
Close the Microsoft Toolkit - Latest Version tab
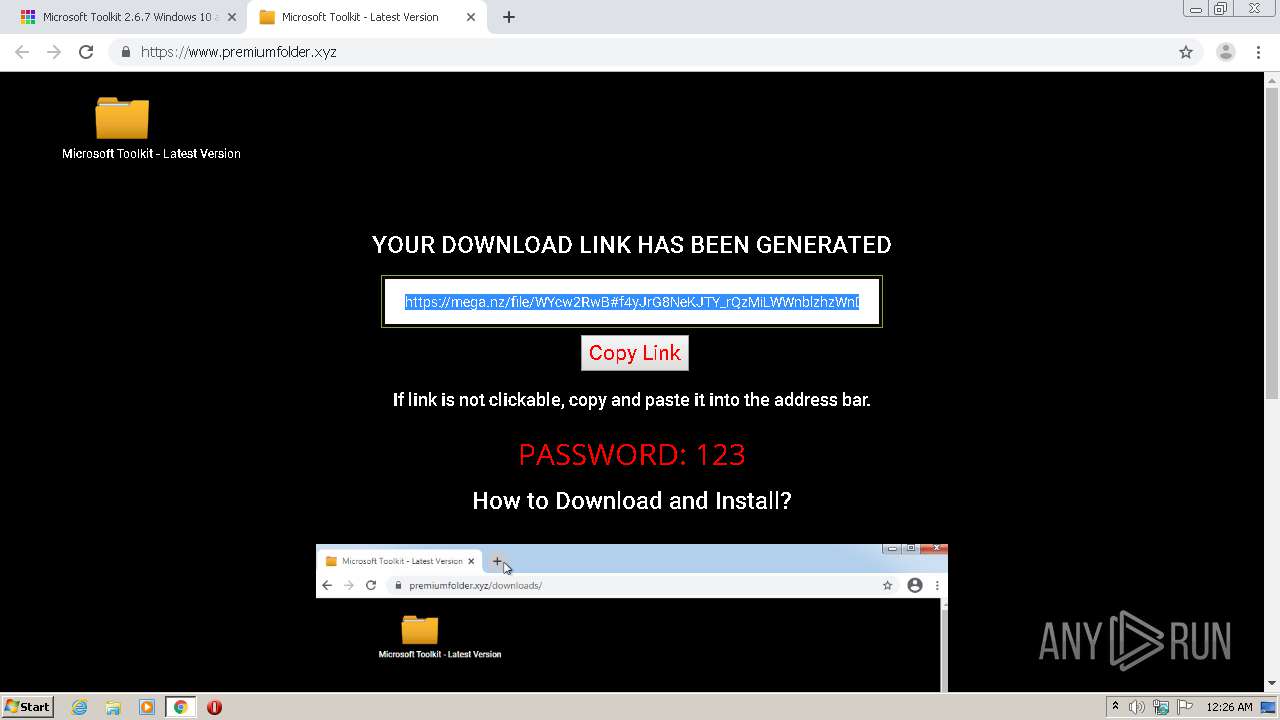(x=471, y=17)
